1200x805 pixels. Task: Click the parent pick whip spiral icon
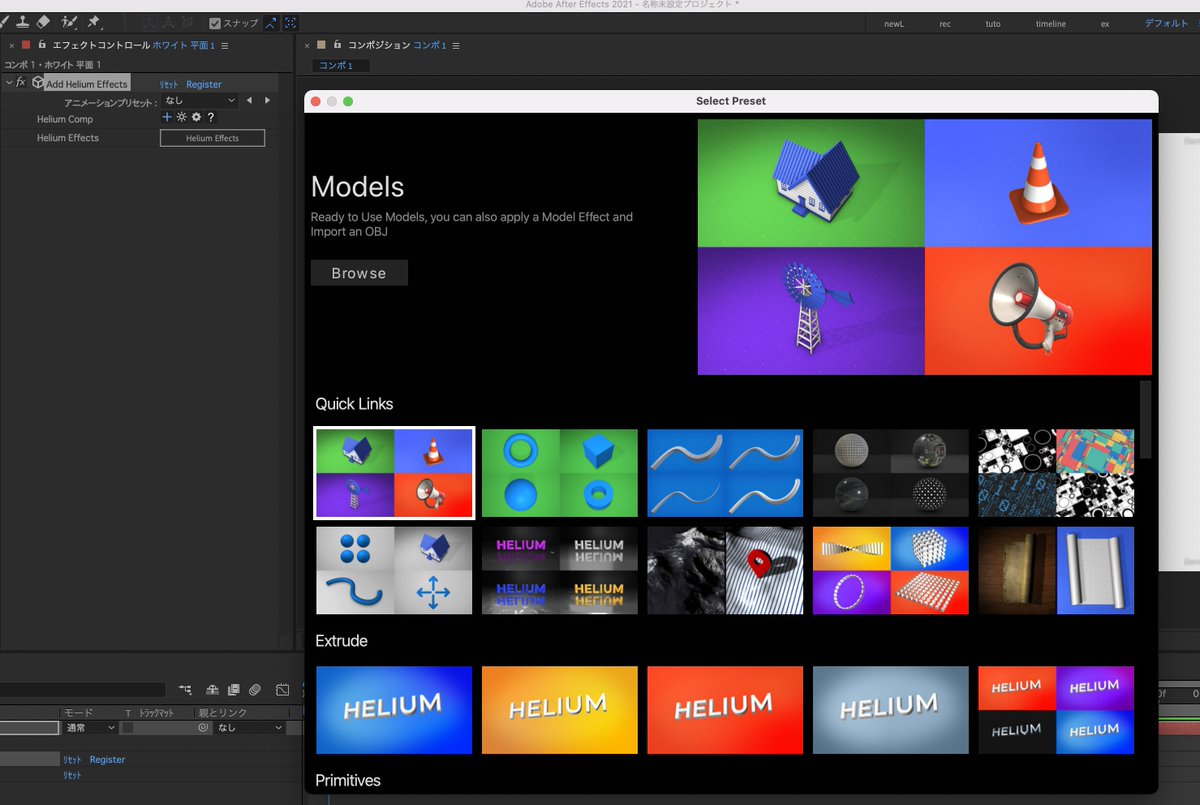point(203,728)
